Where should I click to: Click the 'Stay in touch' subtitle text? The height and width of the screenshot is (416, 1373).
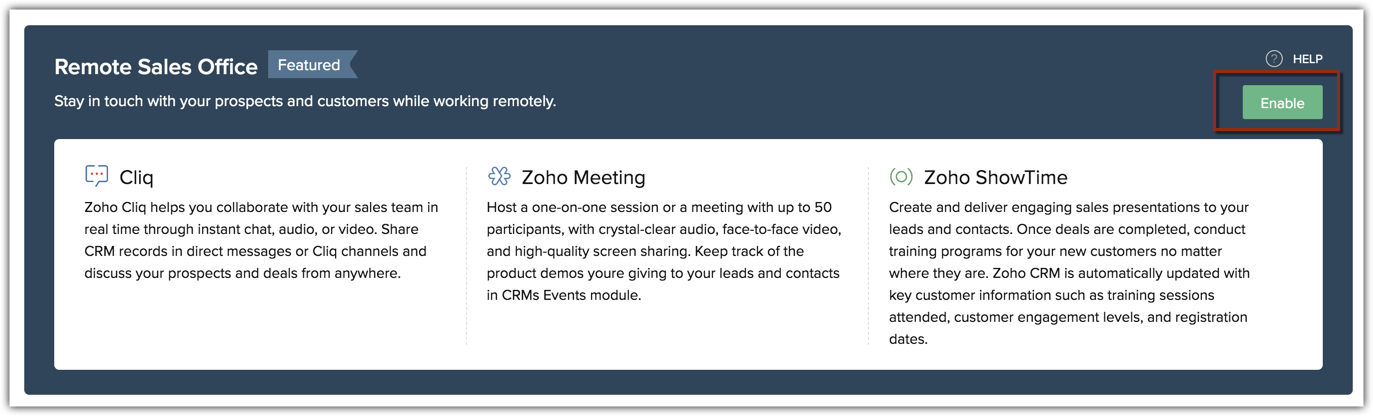click(305, 101)
